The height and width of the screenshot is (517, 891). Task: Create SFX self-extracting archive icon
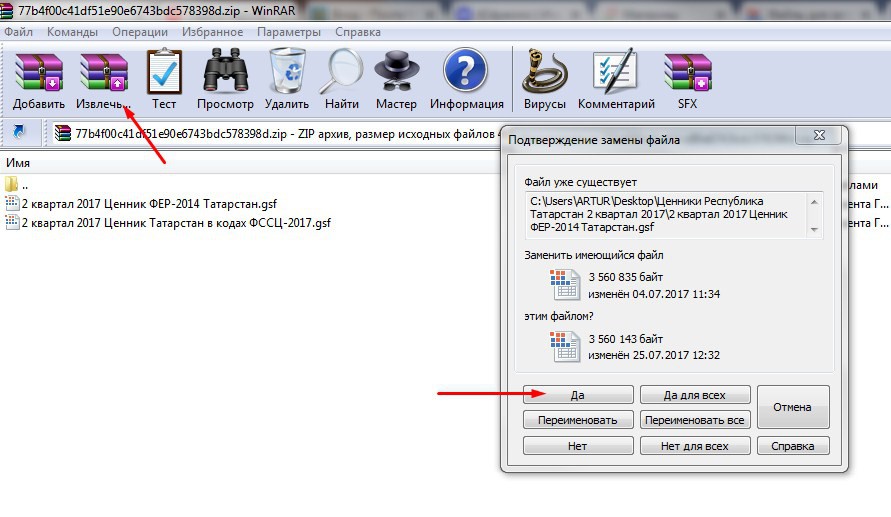[688, 72]
